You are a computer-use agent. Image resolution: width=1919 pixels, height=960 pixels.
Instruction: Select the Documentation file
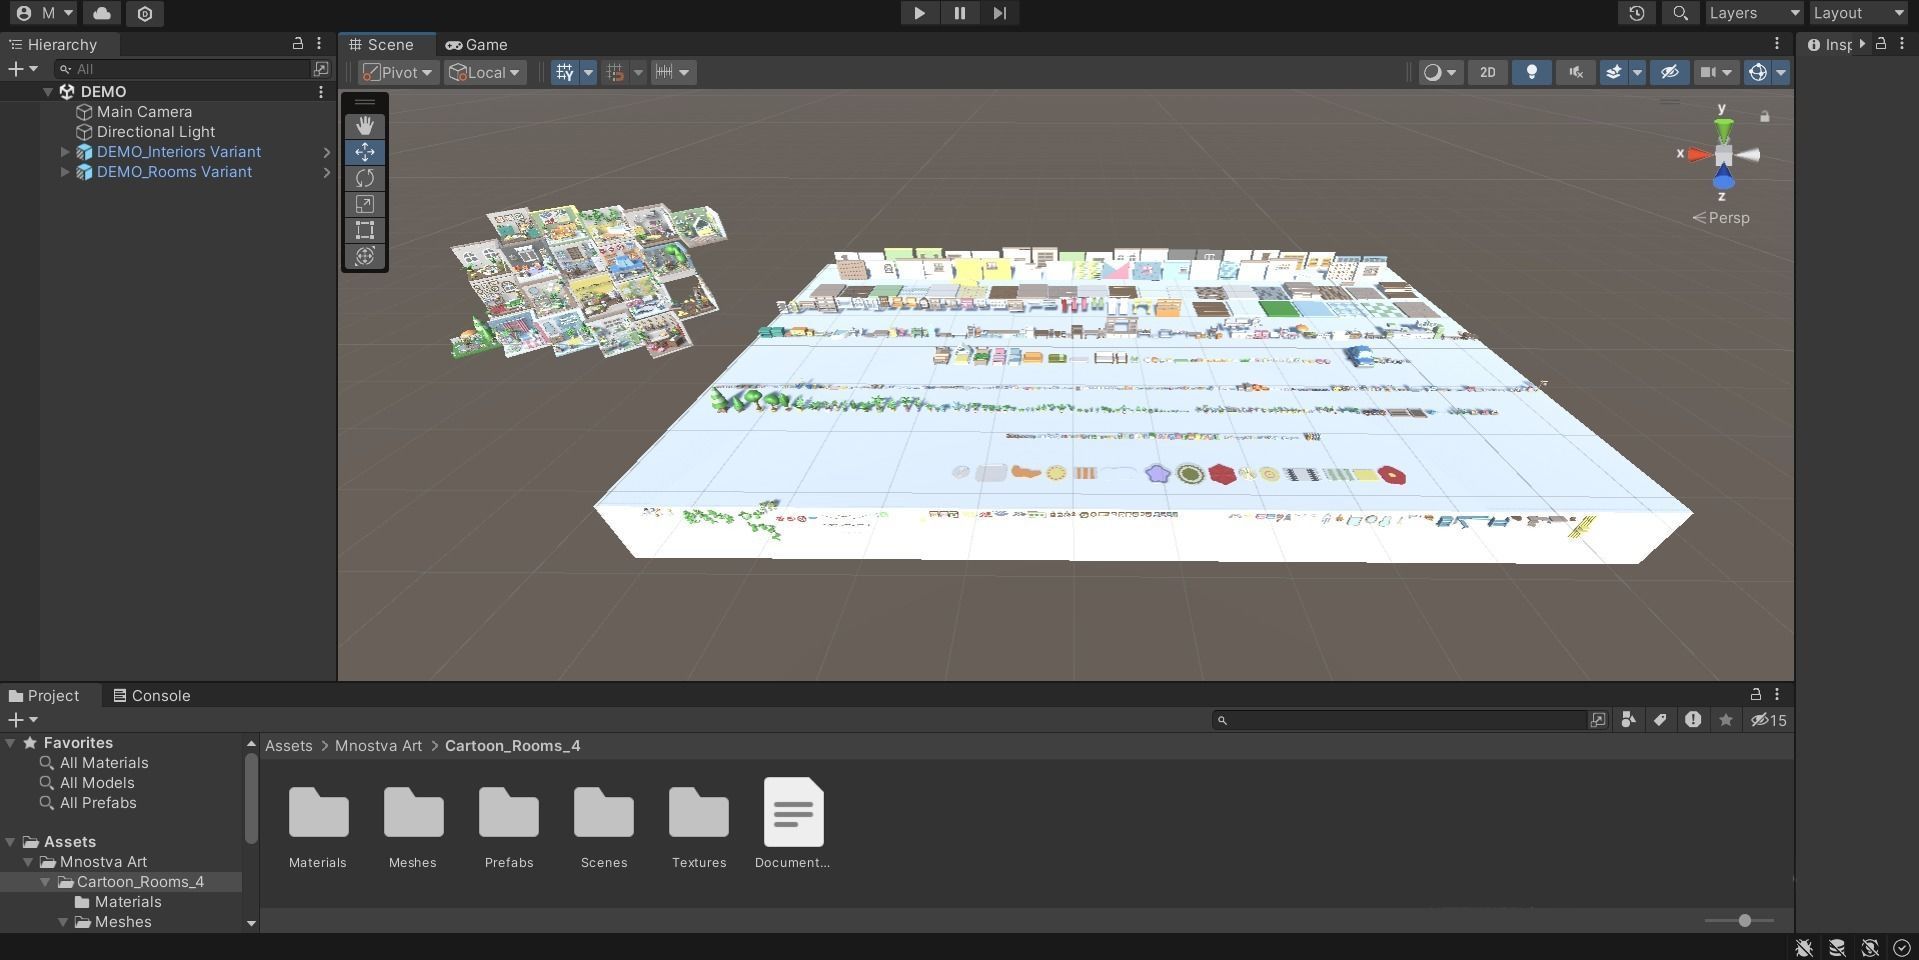(794, 812)
